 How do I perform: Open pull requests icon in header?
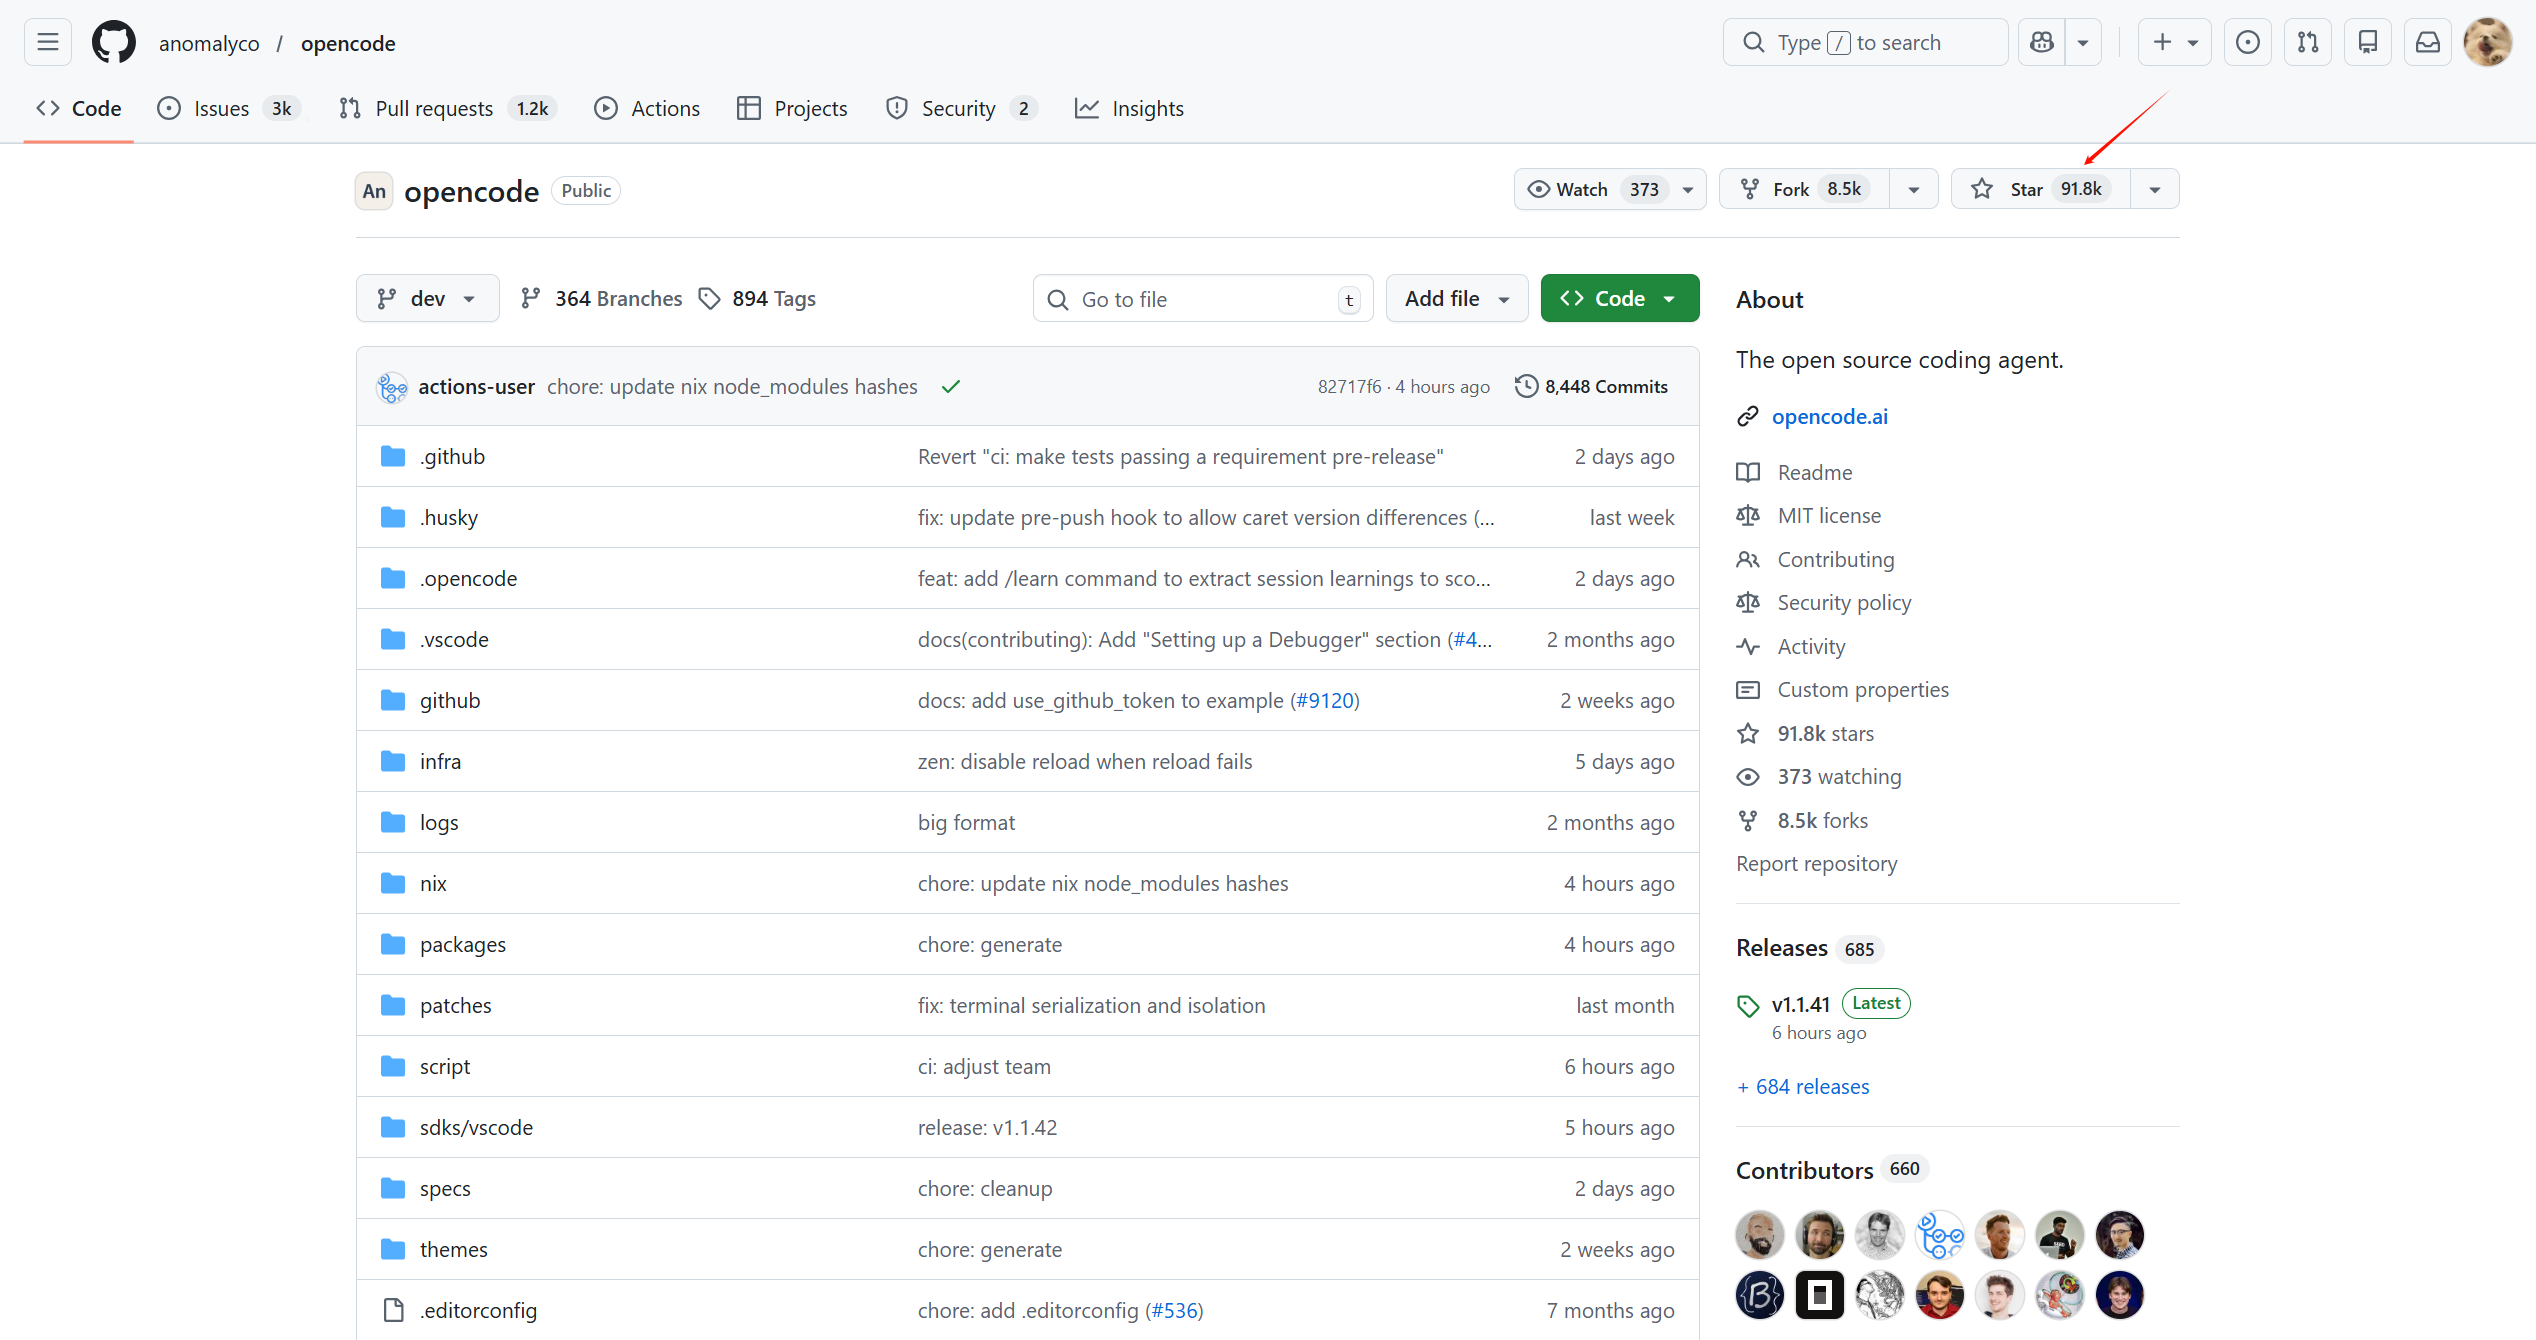pos(2307,42)
